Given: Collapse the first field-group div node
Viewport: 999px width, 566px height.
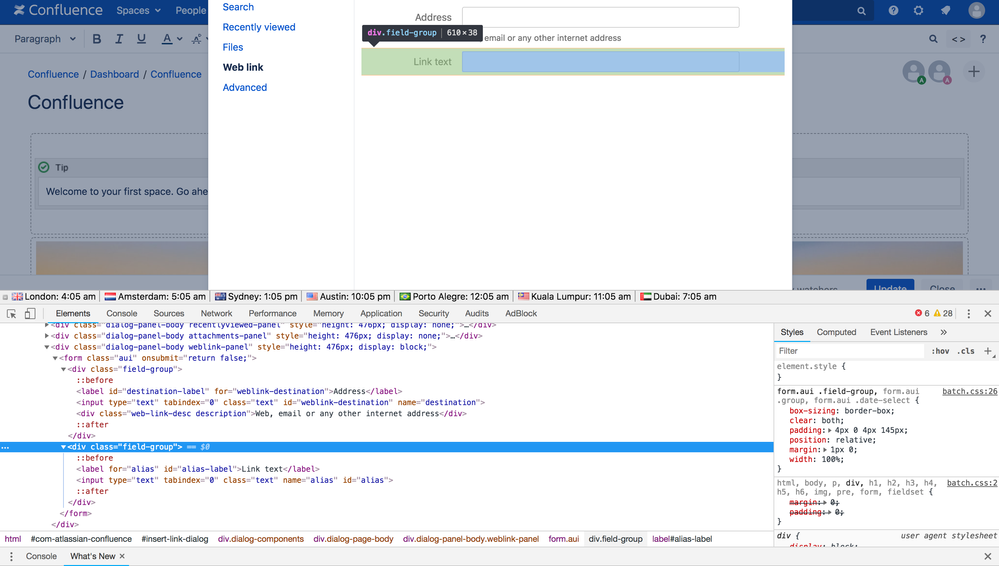Looking at the screenshot, I should (63, 369).
